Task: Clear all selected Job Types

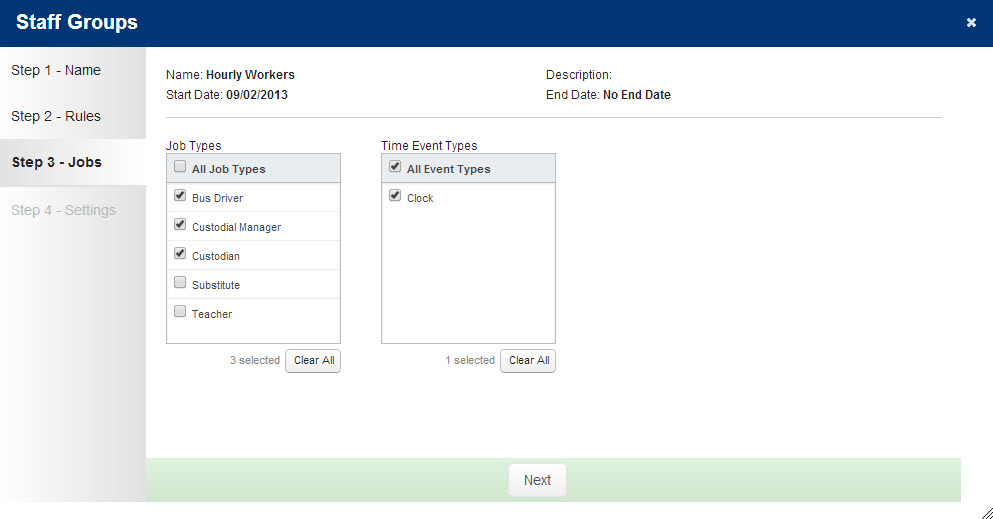Action: (313, 361)
